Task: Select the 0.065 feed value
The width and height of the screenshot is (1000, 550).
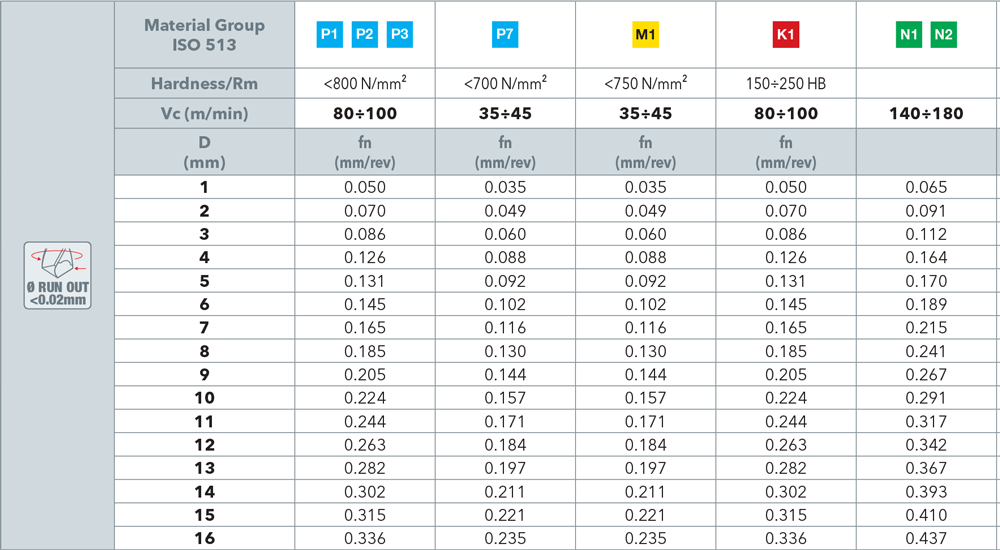Action: pyautogui.click(x=926, y=187)
